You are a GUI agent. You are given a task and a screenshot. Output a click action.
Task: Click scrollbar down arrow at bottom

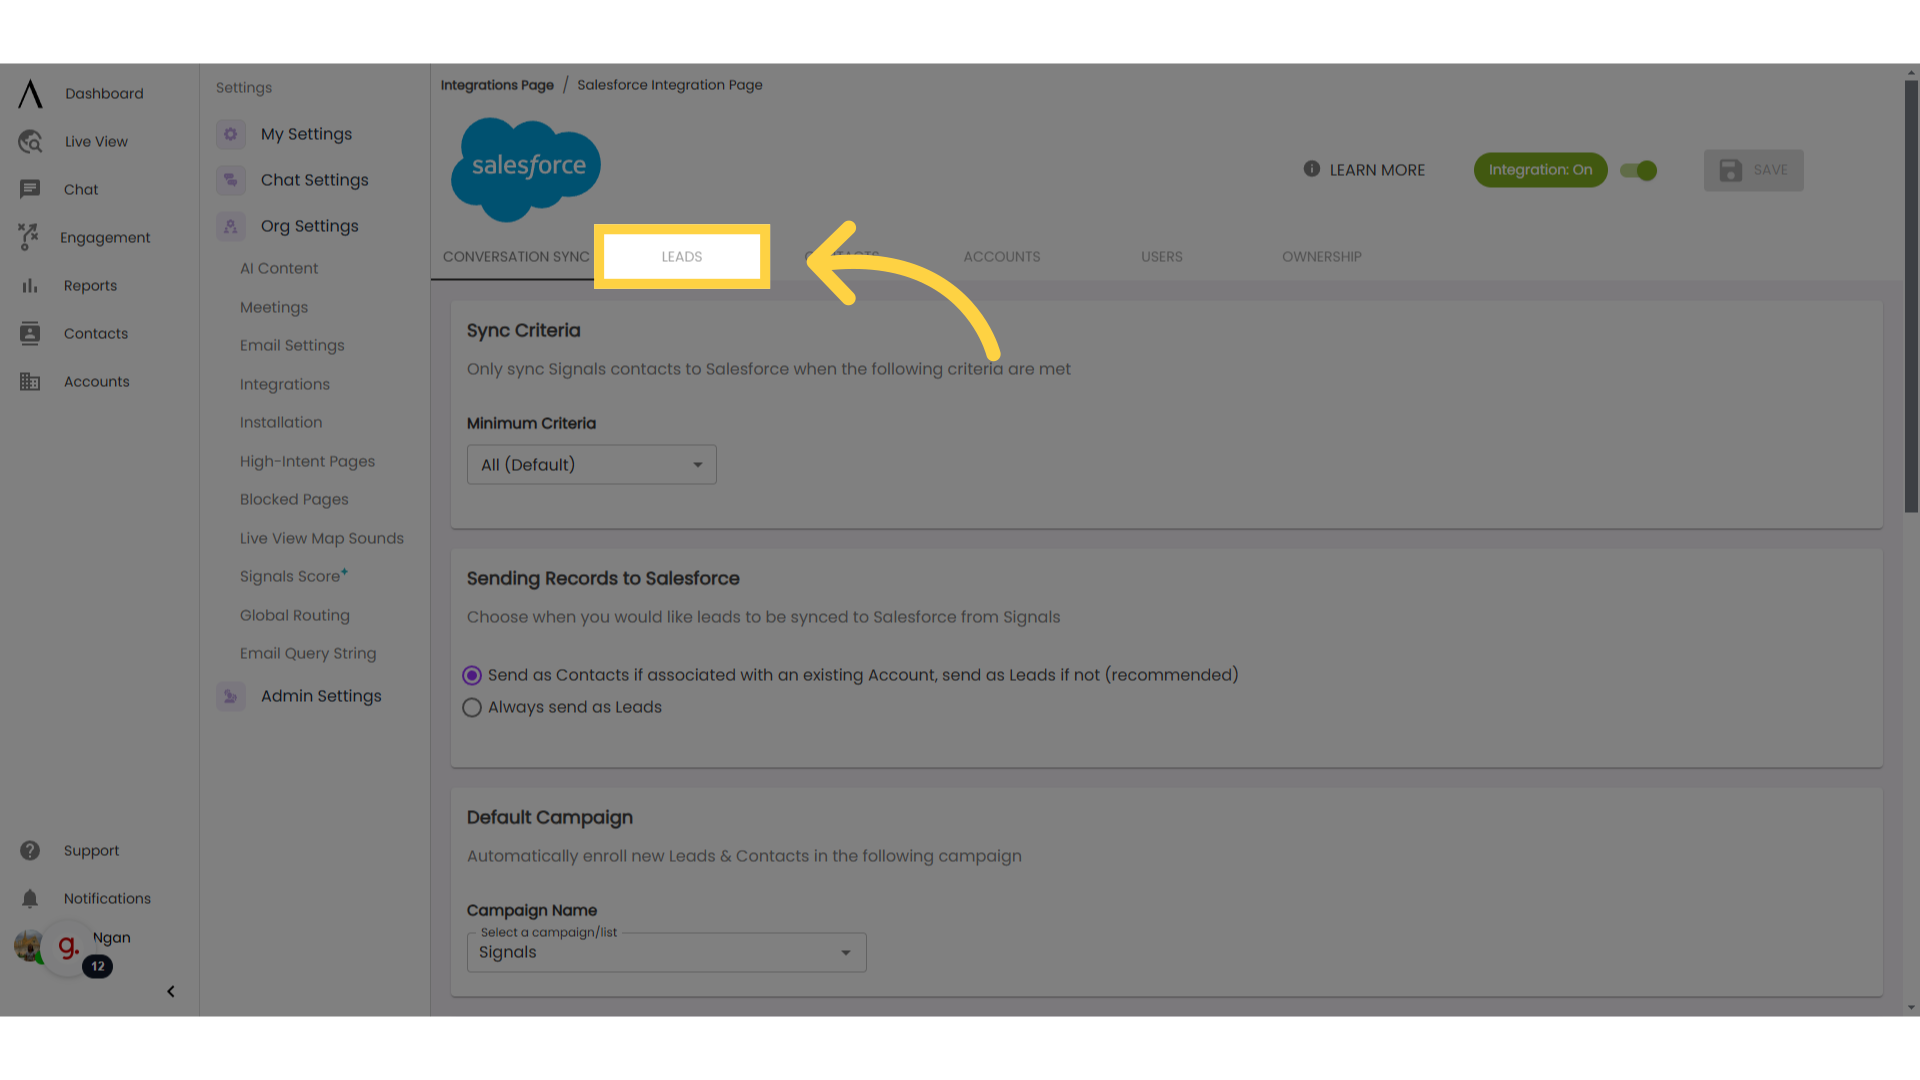(x=1911, y=1008)
